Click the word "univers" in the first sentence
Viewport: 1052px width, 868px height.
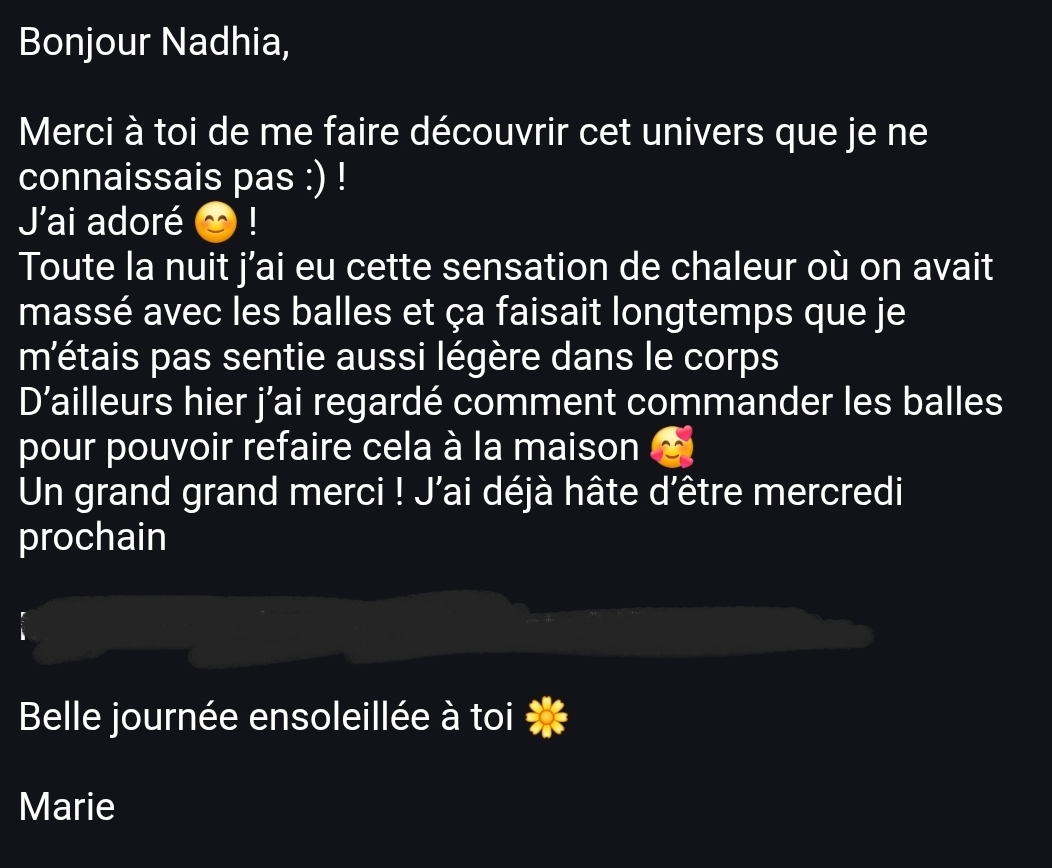point(702,132)
